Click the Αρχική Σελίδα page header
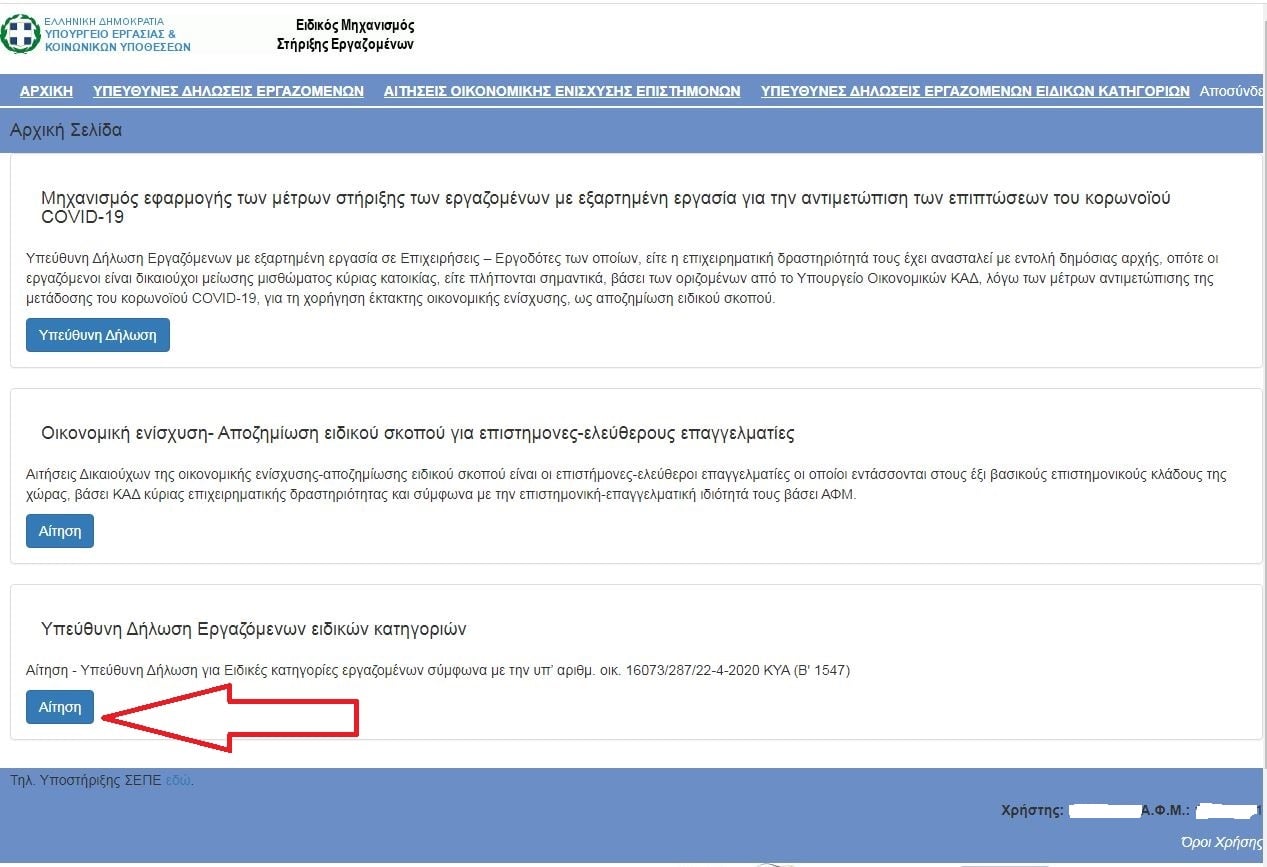This screenshot has width=1267, height=867. [66, 130]
